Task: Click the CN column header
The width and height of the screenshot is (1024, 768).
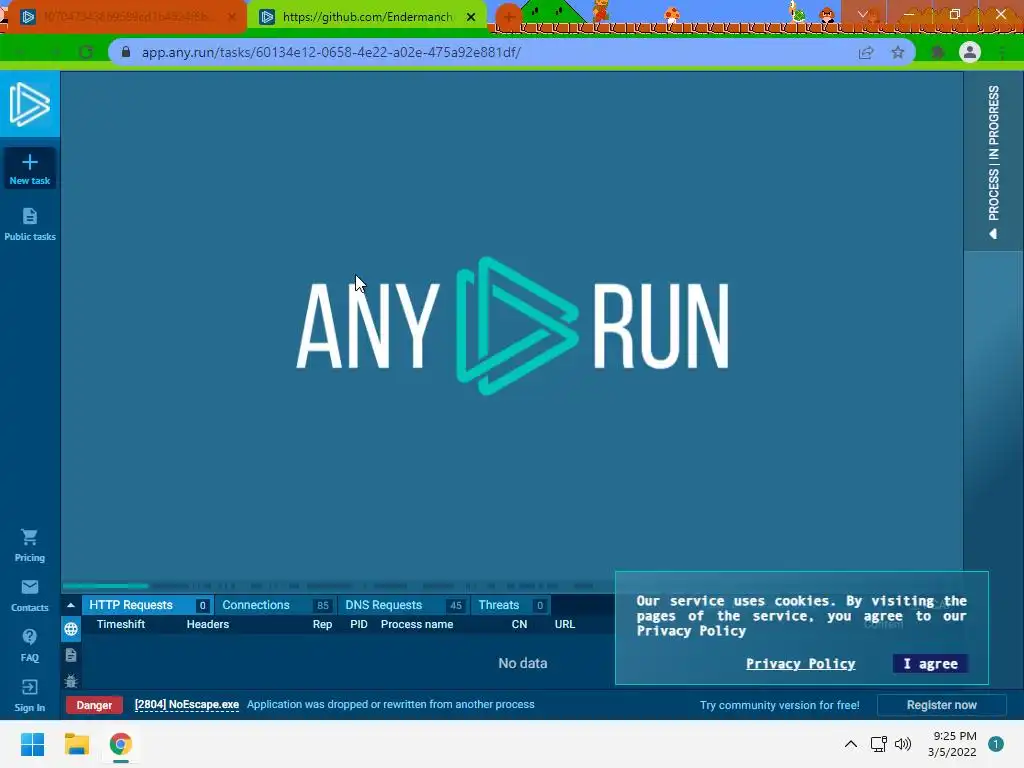Action: [519, 624]
